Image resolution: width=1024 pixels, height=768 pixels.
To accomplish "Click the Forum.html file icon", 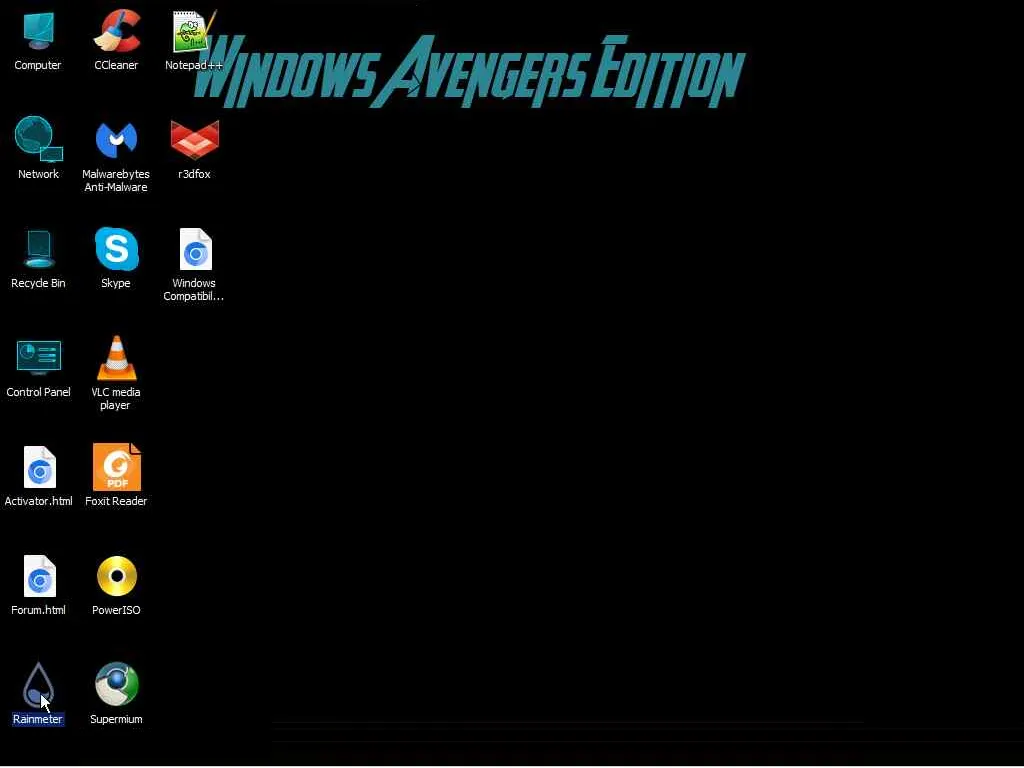I will pos(39,576).
